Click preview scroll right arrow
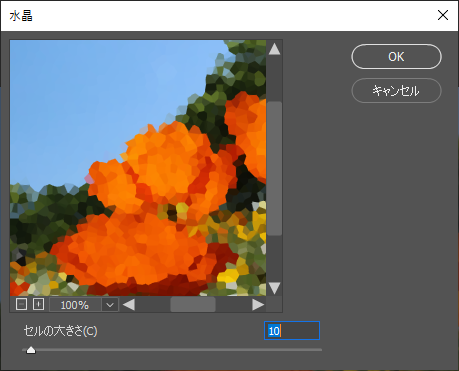The image size is (459, 371). click(258, 305)
